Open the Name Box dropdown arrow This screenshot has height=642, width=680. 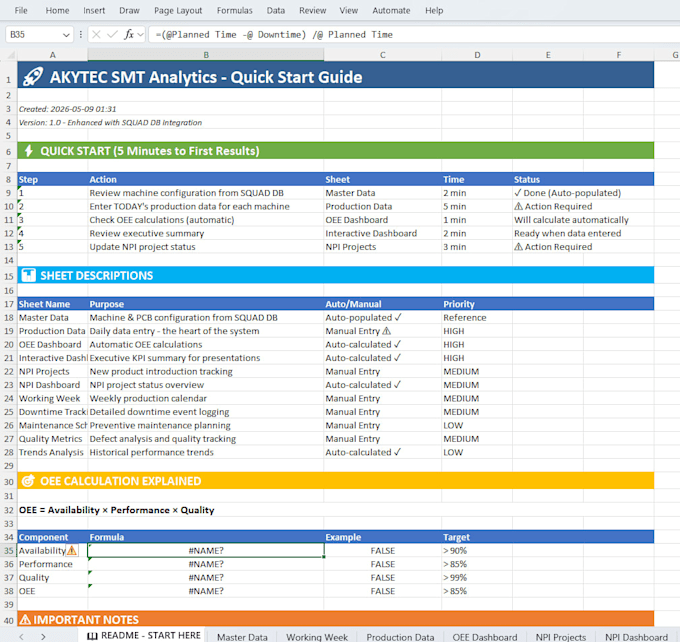(x=66, y=35)
